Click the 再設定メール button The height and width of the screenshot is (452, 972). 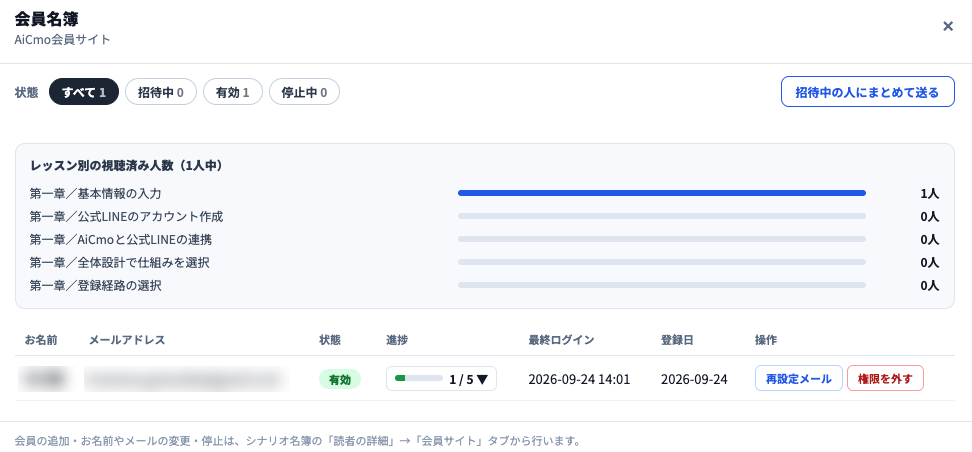pyautogui.click(x=798, y=379)
